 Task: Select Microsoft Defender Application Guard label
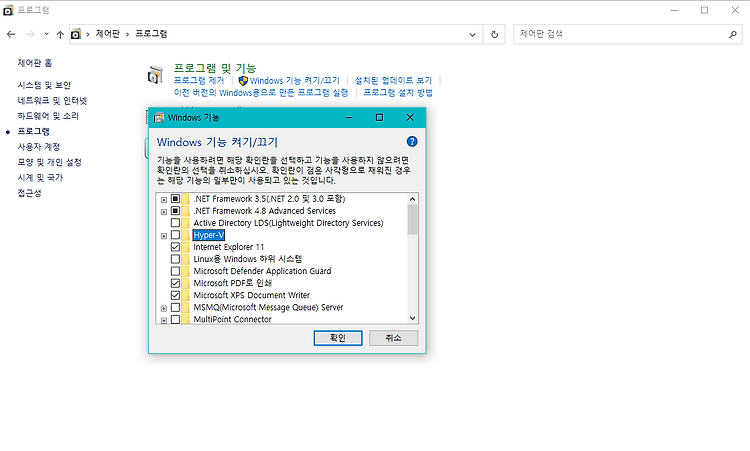click(x=262, y=271)
